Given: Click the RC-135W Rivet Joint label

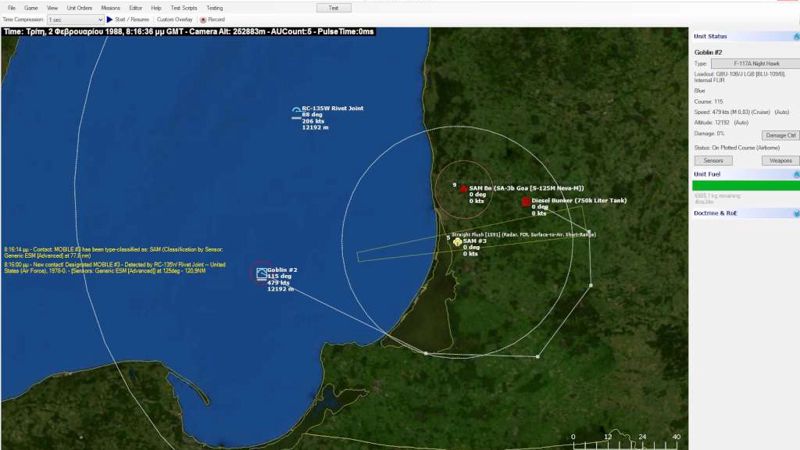Looking at the screenshot, I should [x=333, y=108].
